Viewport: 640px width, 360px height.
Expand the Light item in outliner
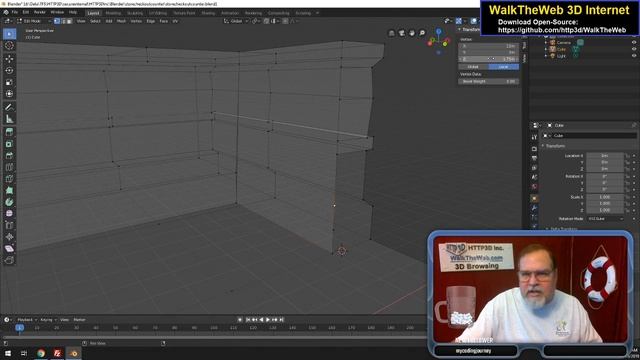pos(546,56)
